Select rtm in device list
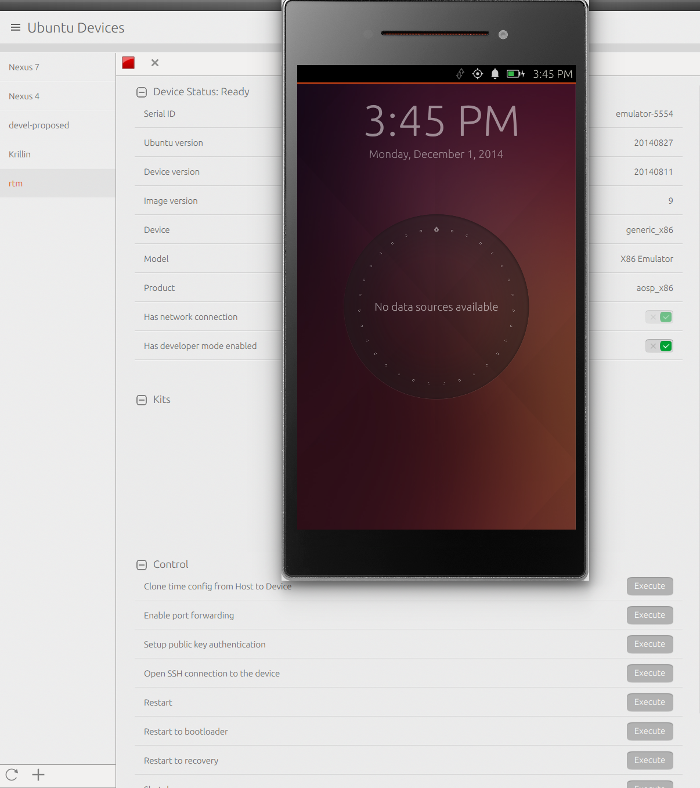Screen dimensions: 700x788 pos(57,183)
